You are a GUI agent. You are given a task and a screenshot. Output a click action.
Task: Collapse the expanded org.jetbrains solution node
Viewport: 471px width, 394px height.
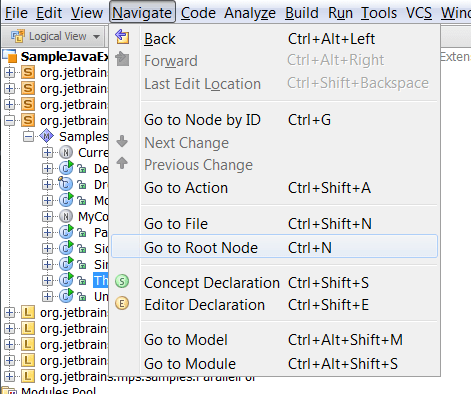[x=10, y=120]
